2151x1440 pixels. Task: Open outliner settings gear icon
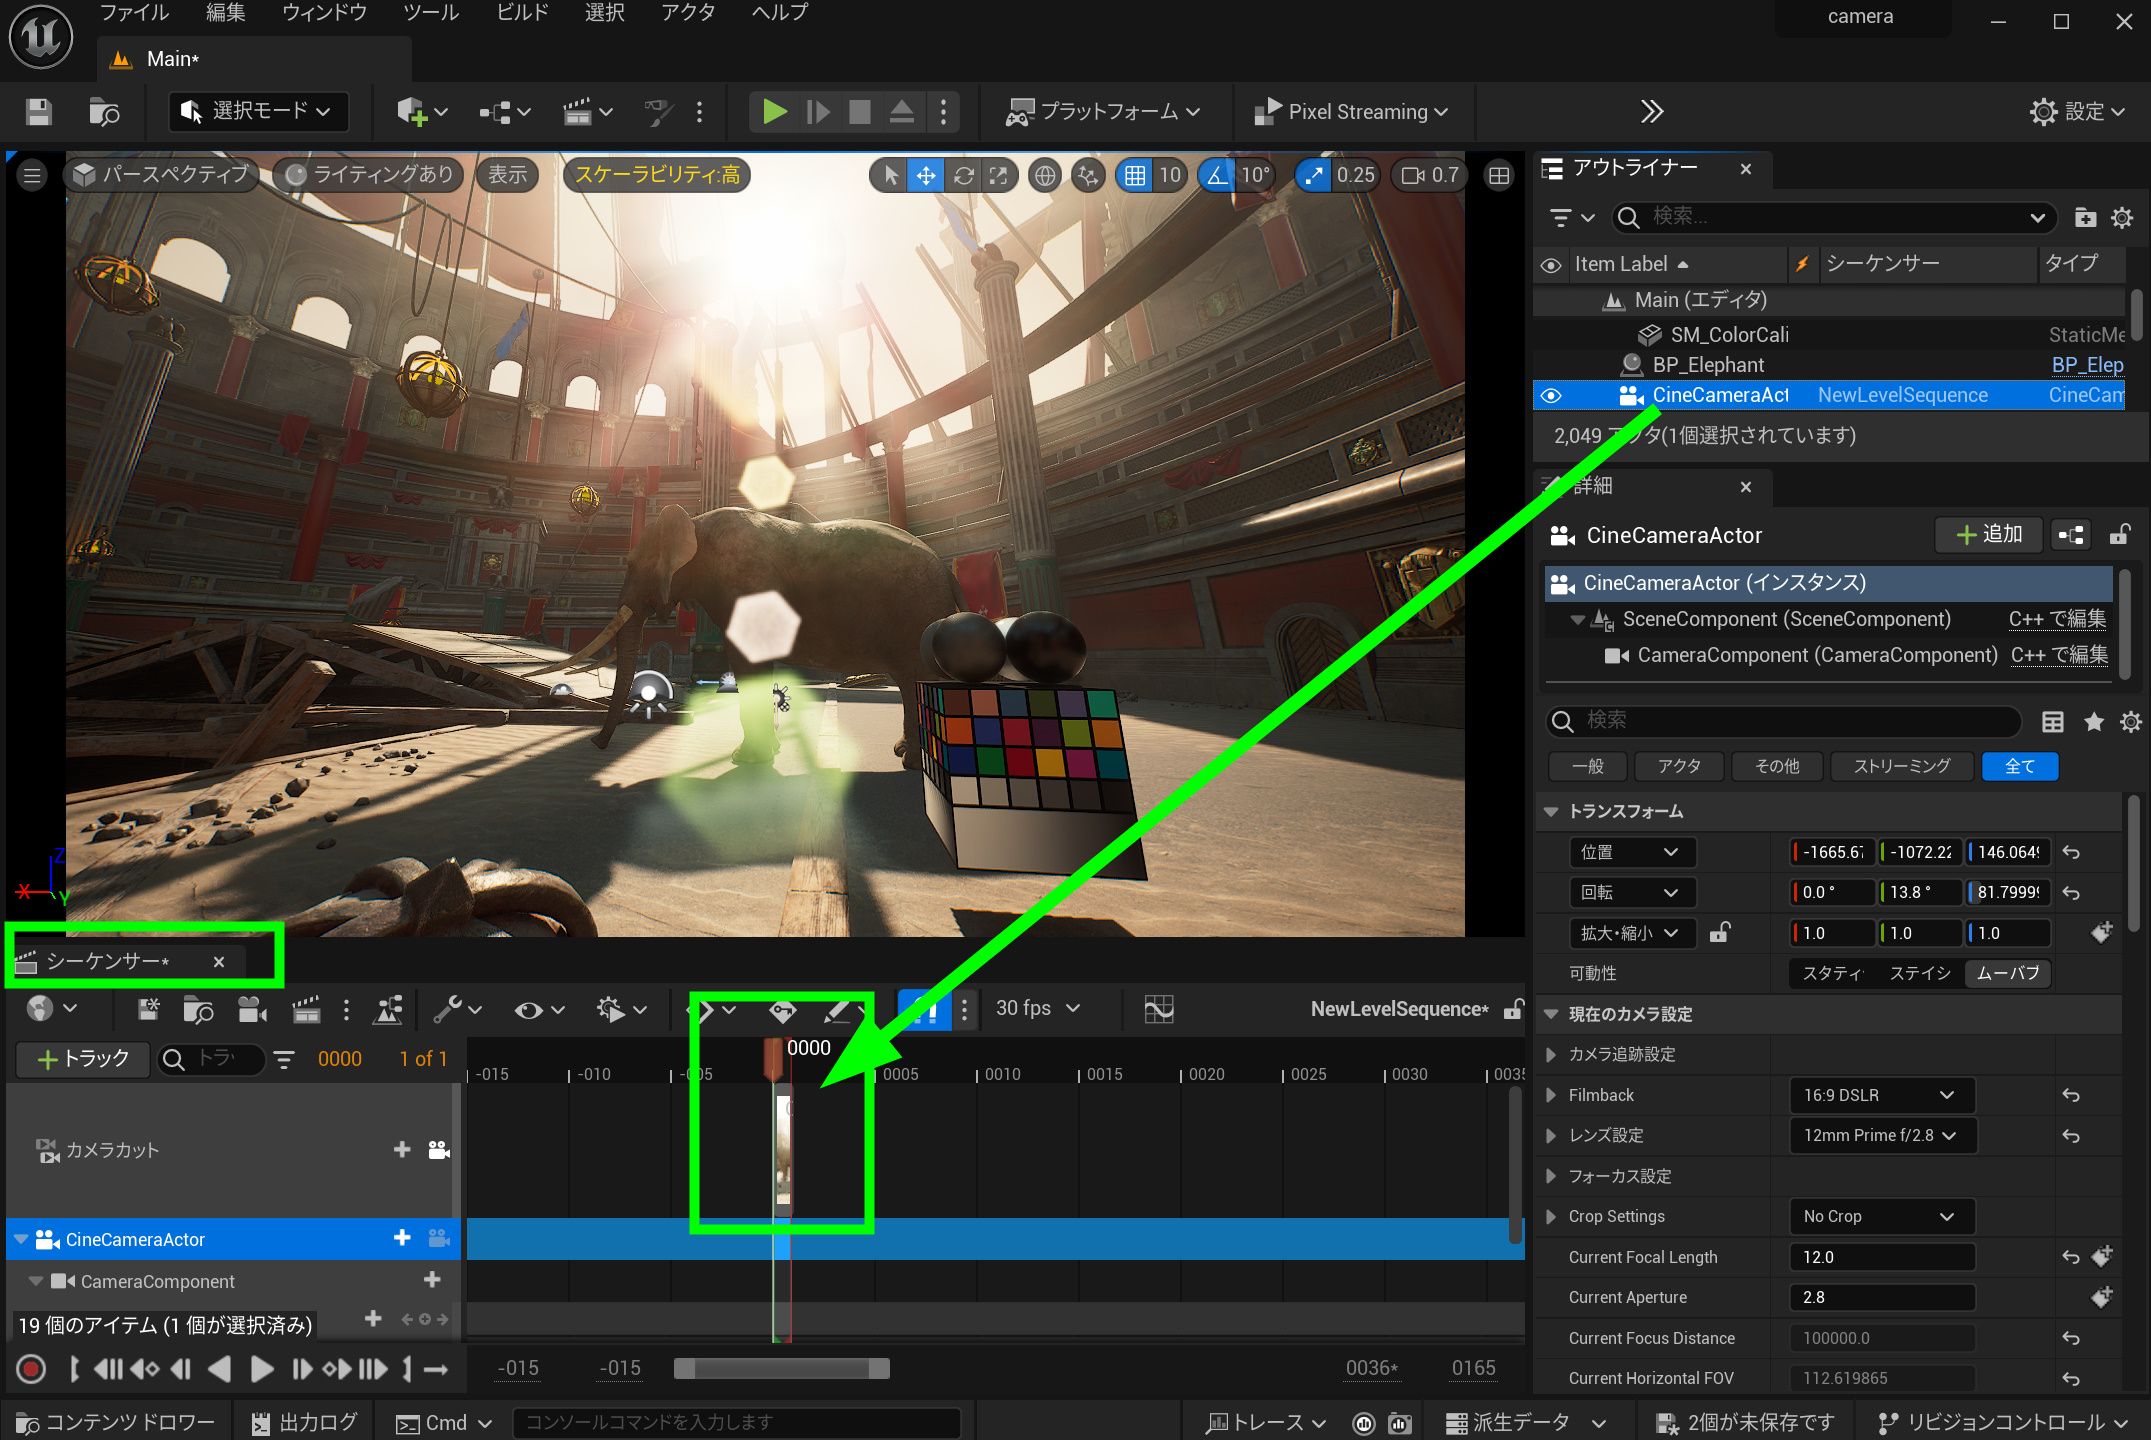[2121, 217]
